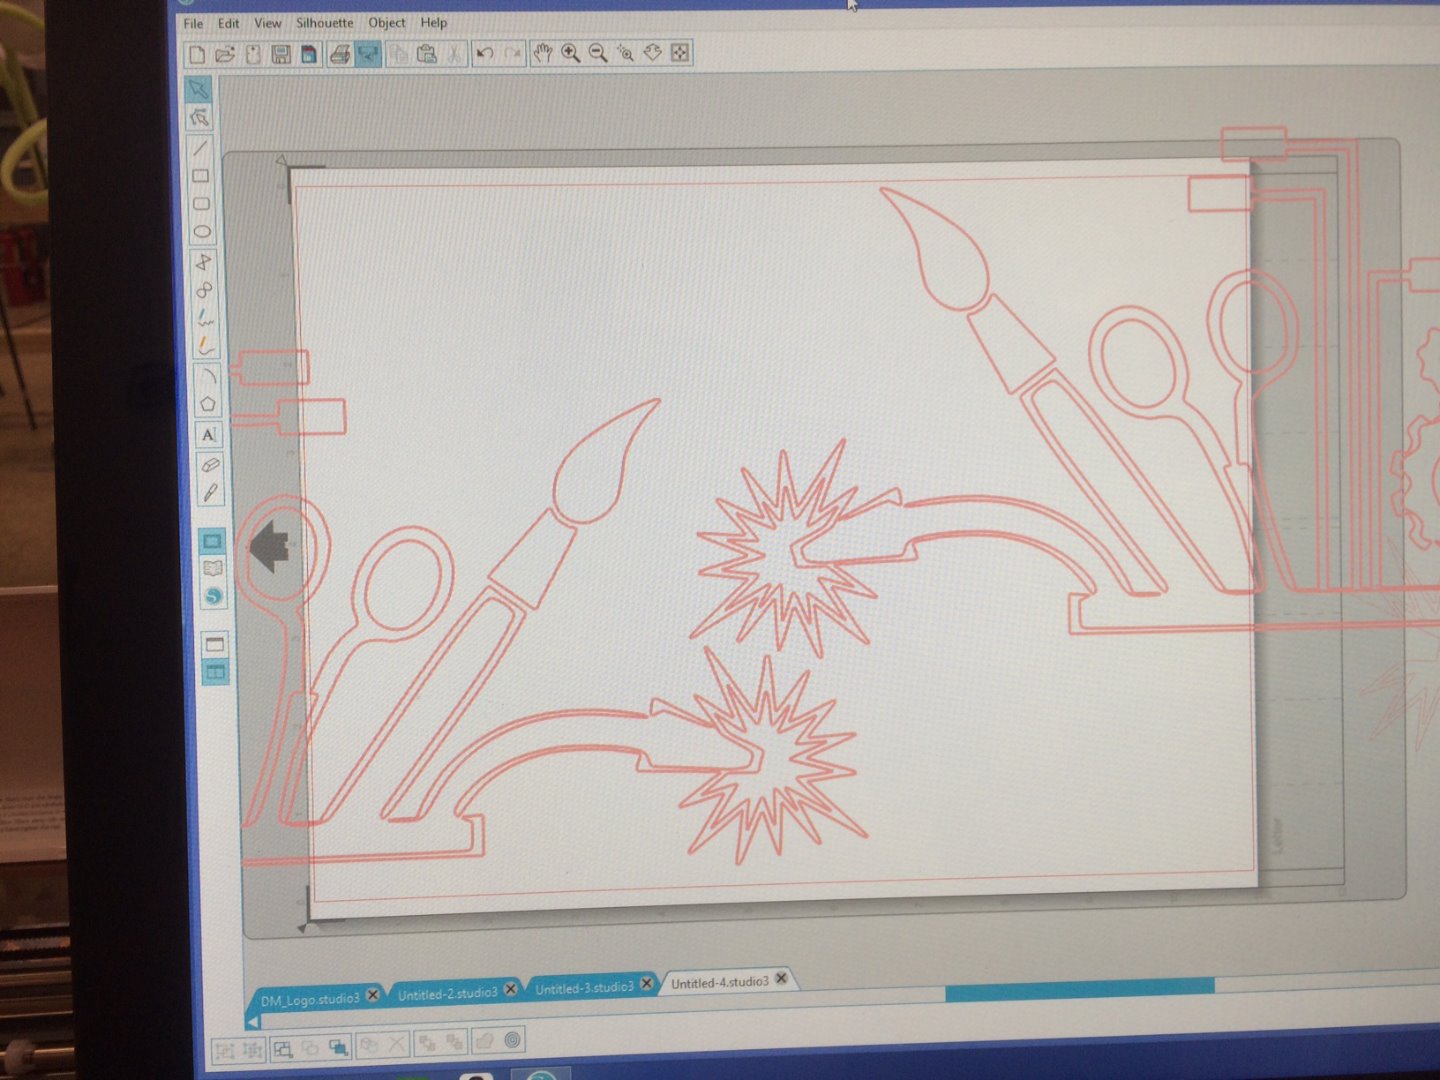Close the Untitled-3.studio3 tab
Image resolution: width=1440 pixels, height=1080 pixels.
pyautogui.click(x=646, y=984)
